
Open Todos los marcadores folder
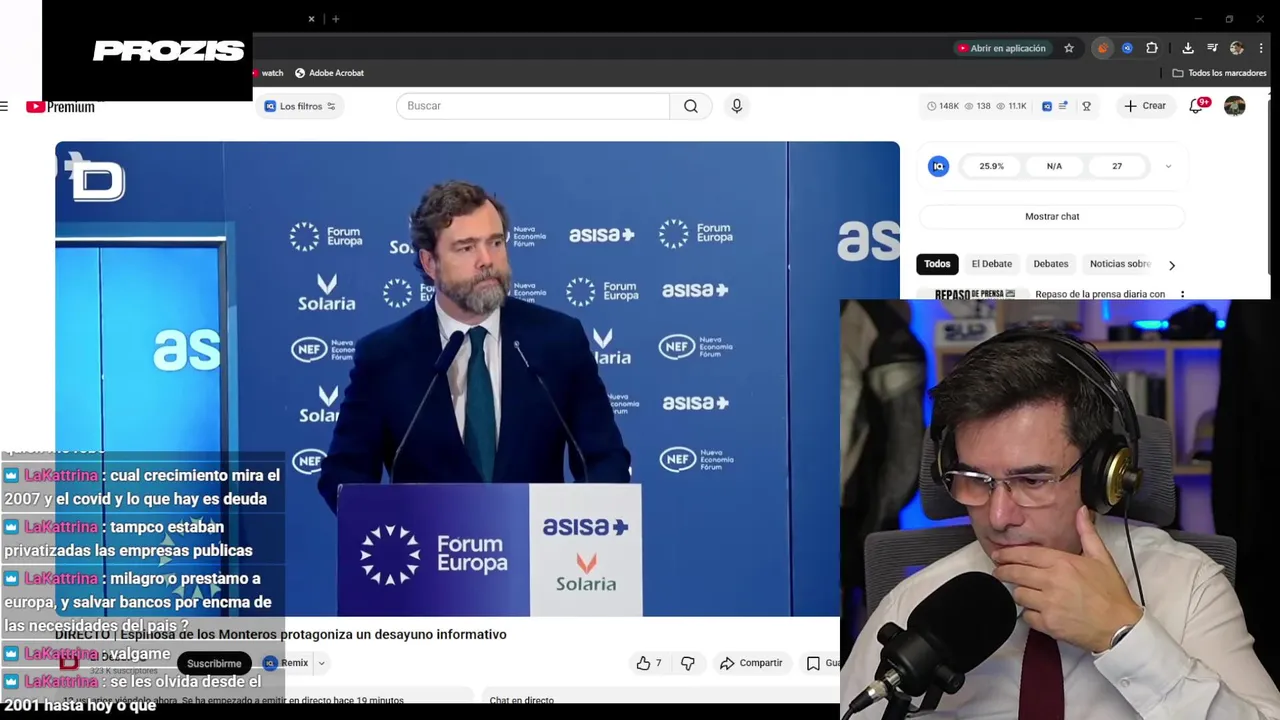coord(1219,73)
